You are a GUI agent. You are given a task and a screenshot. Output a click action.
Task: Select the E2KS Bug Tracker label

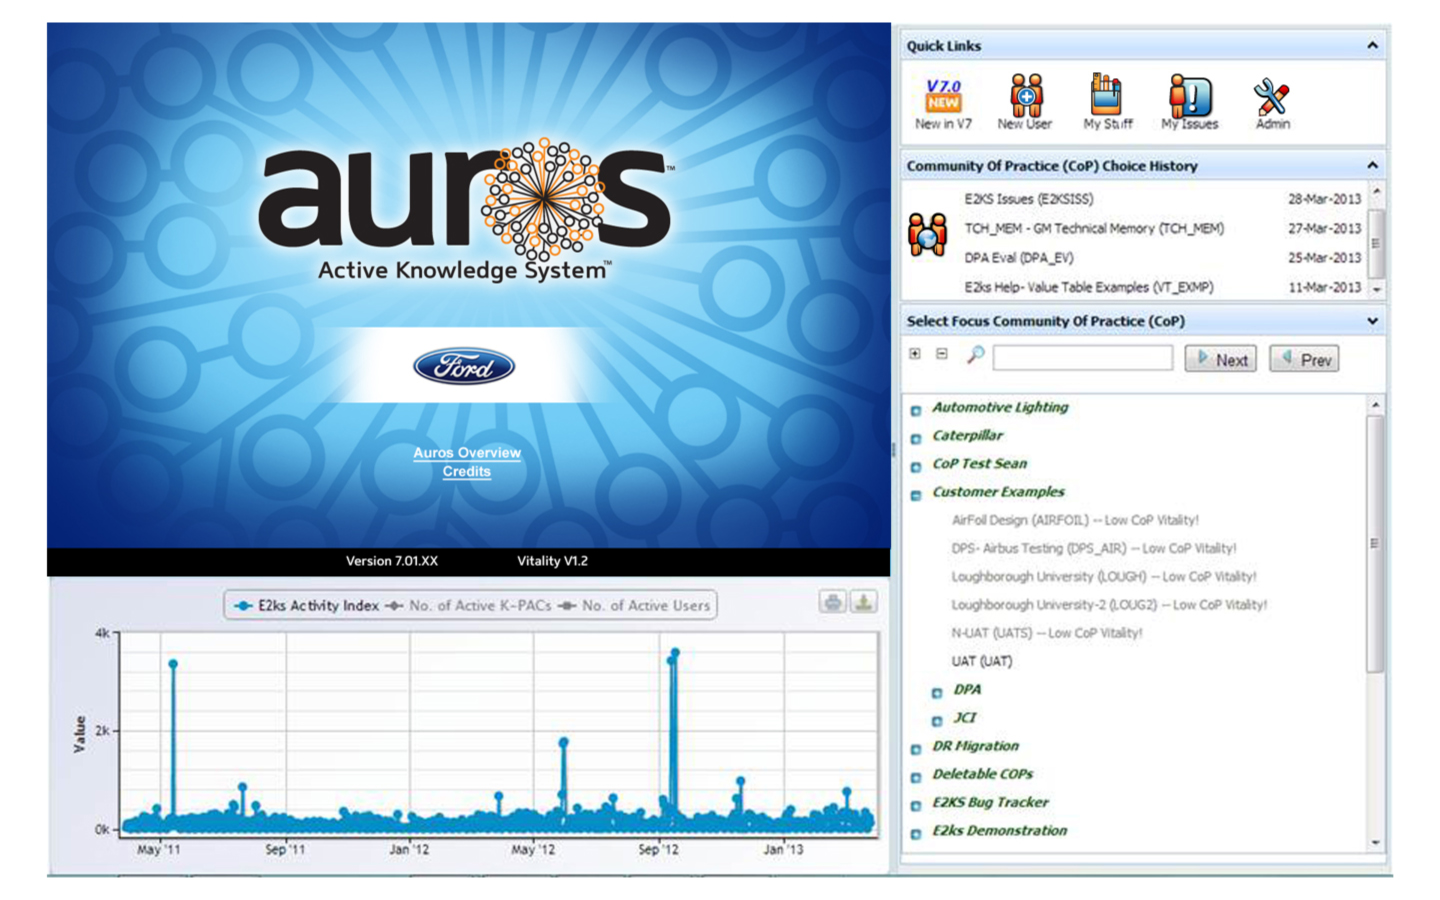tap(991, 802)
